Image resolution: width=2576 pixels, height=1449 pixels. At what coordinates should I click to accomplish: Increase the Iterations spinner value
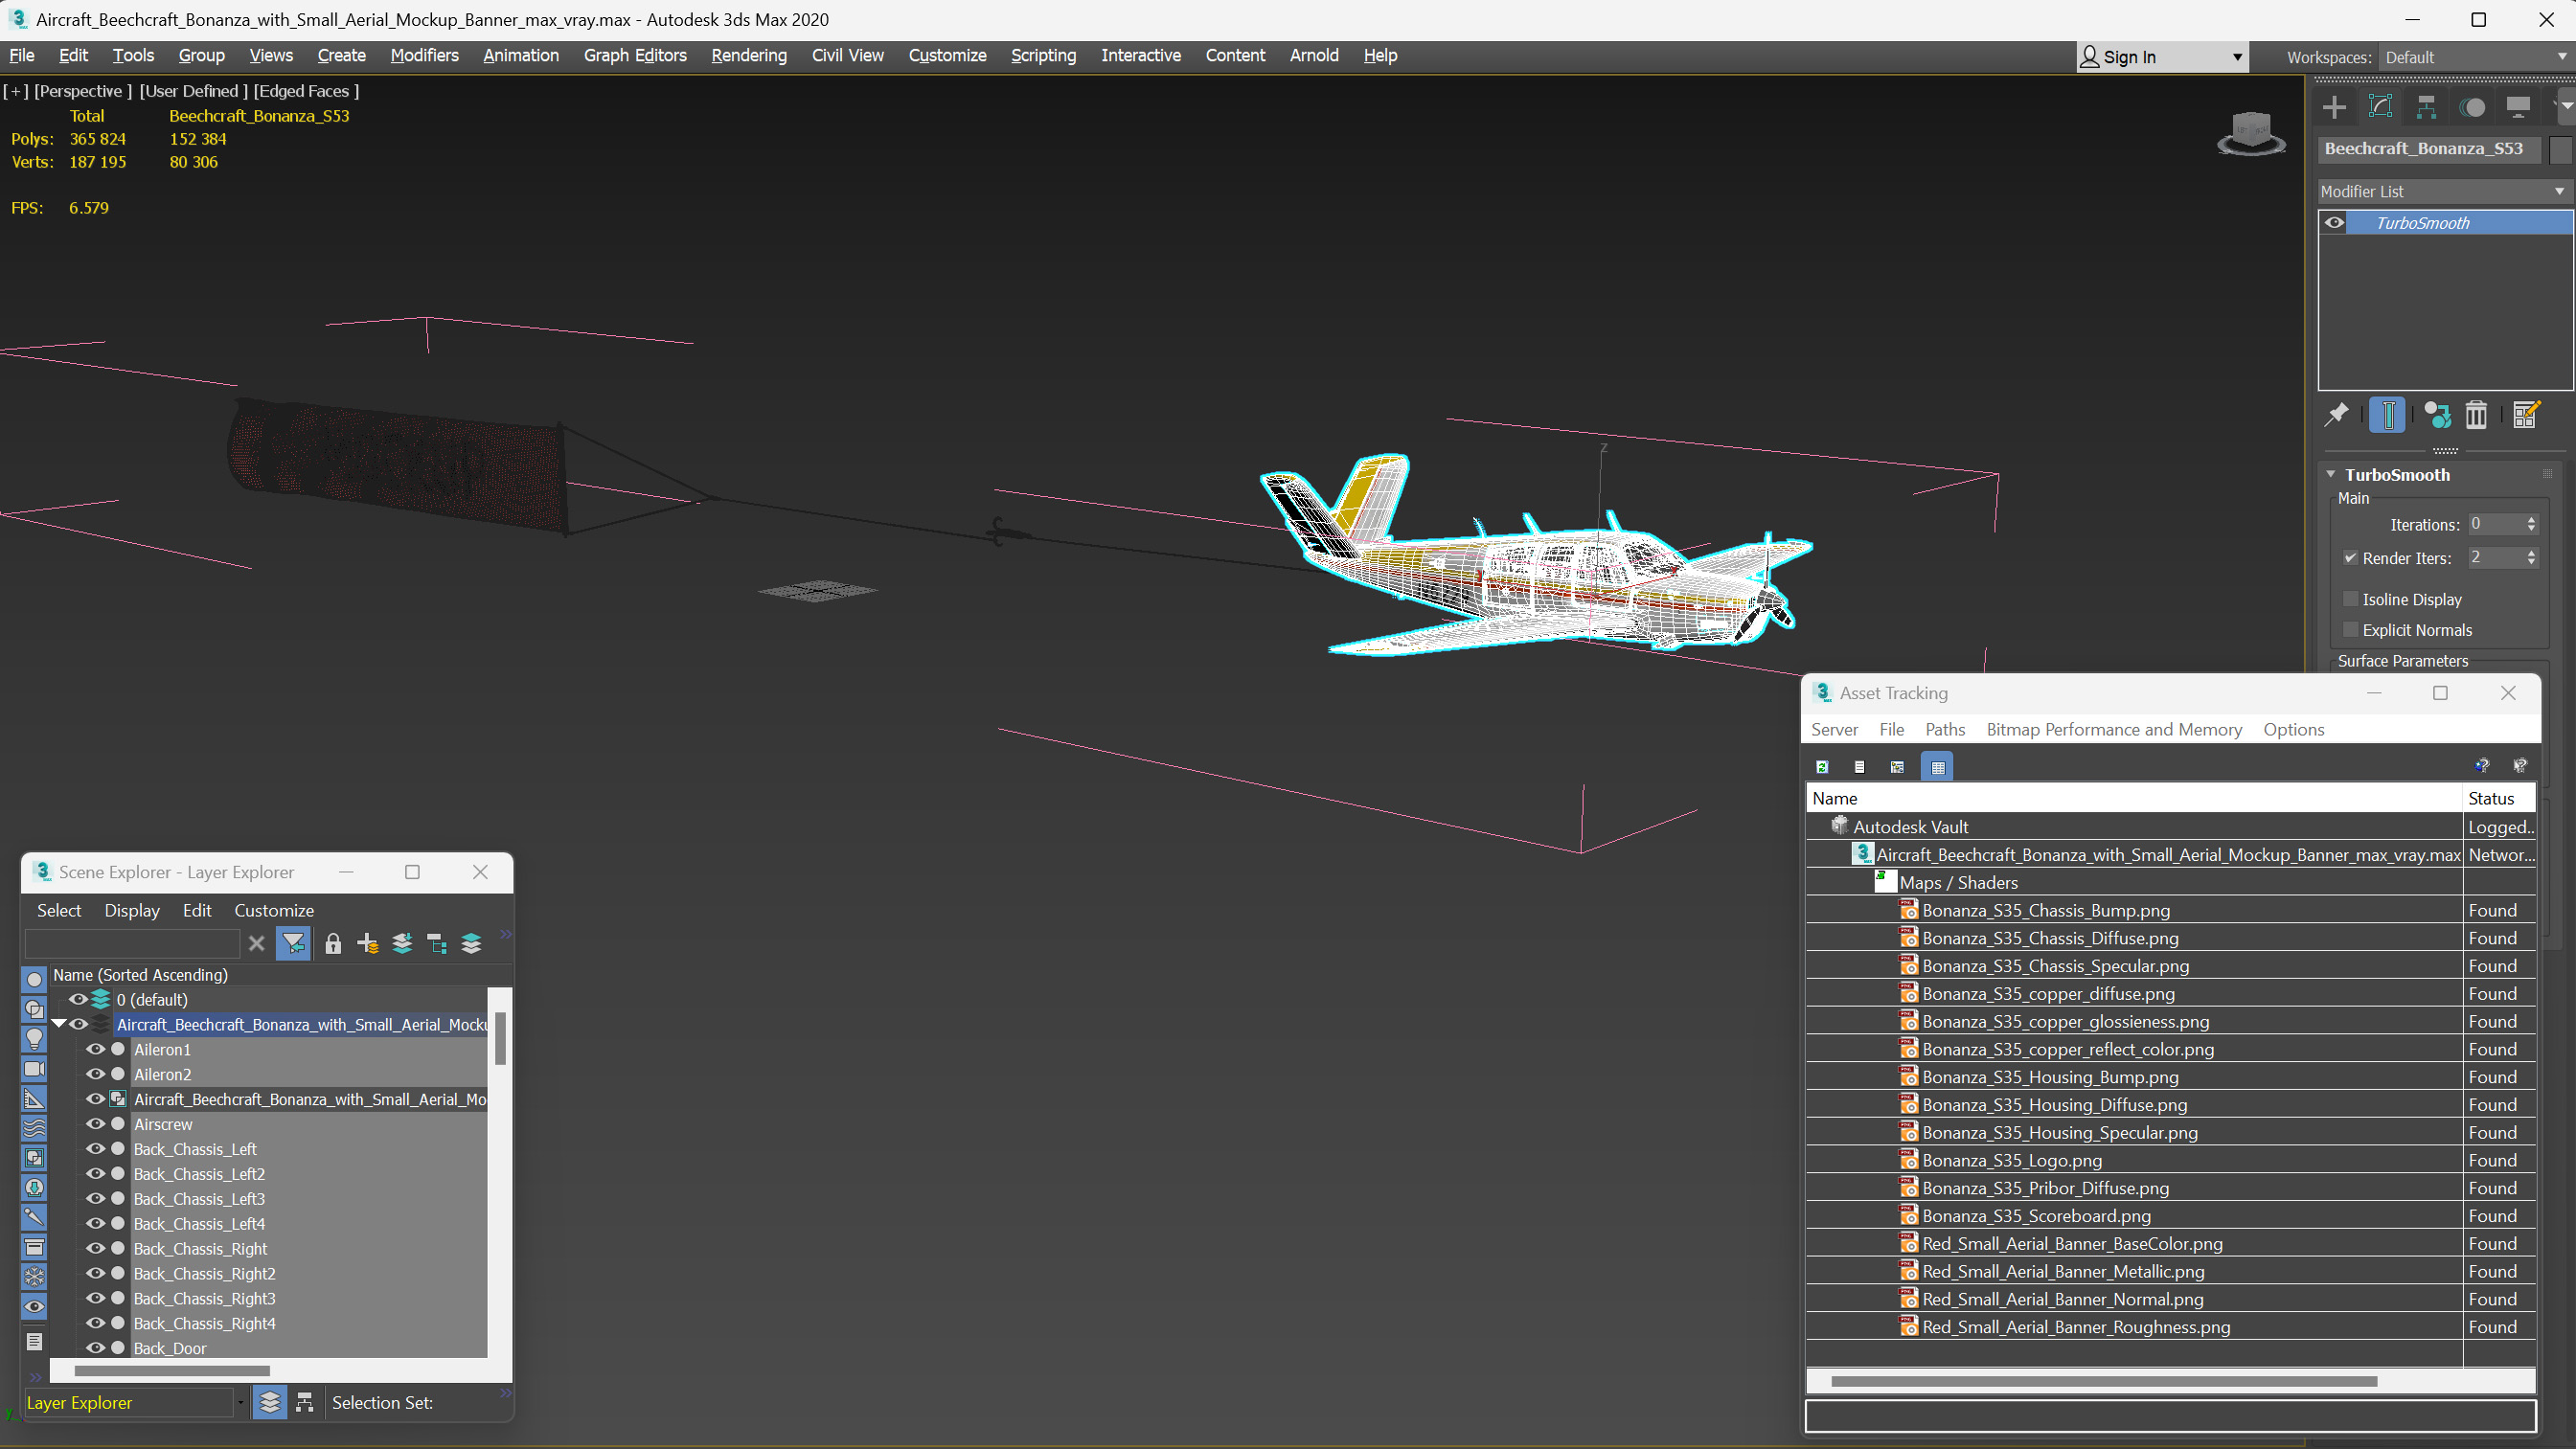pos(2531,519)
